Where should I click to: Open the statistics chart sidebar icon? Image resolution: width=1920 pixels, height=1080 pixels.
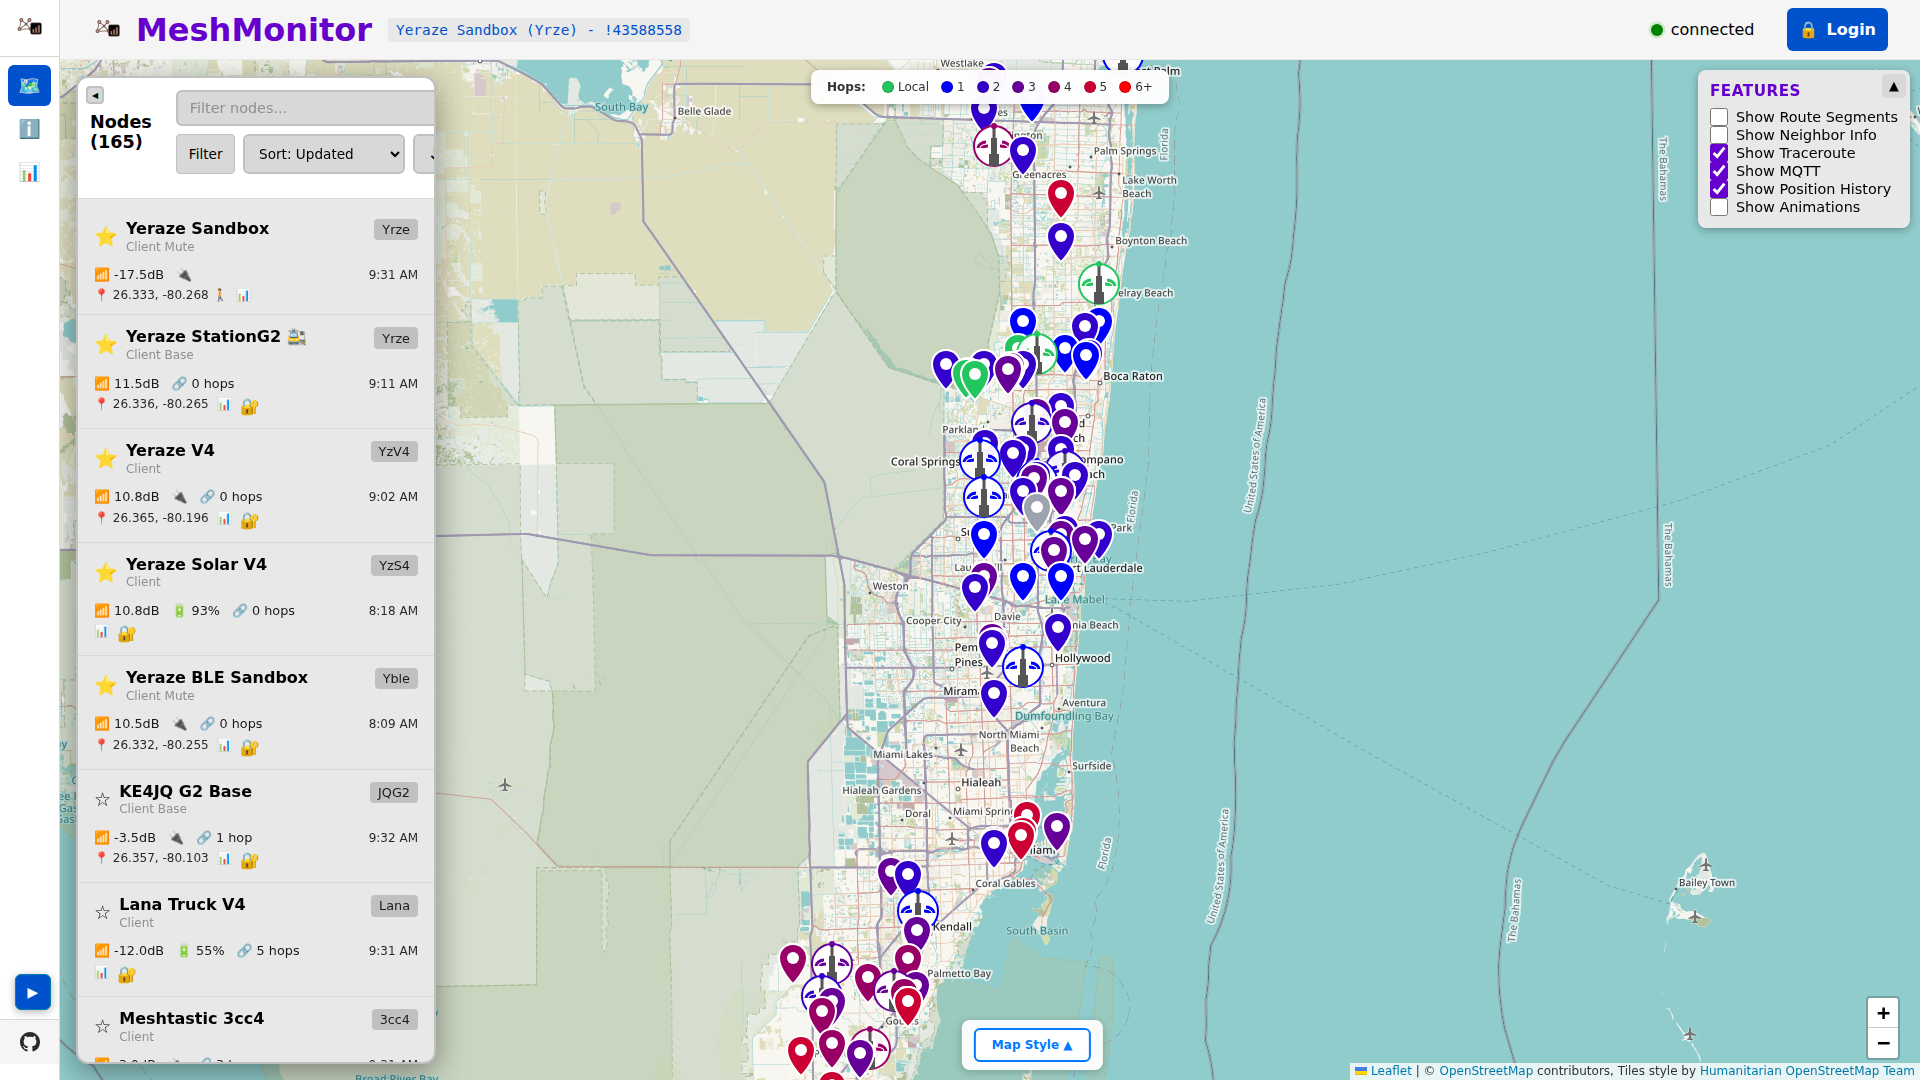(29, 173)
